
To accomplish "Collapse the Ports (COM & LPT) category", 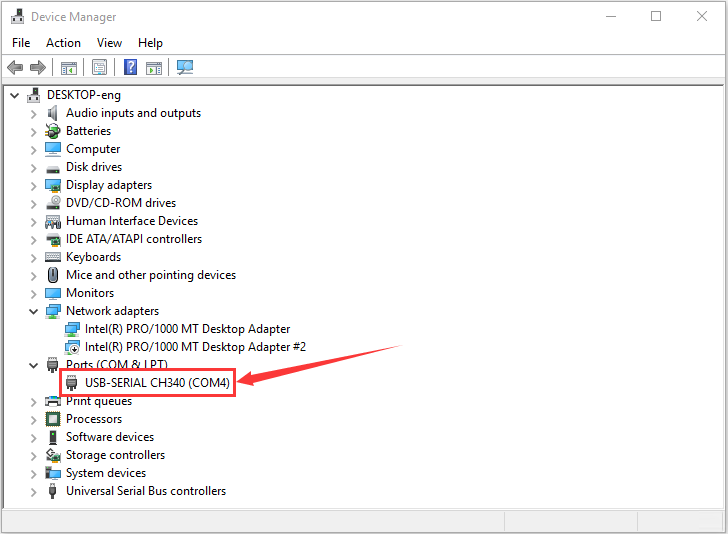I will pos(33,365).
